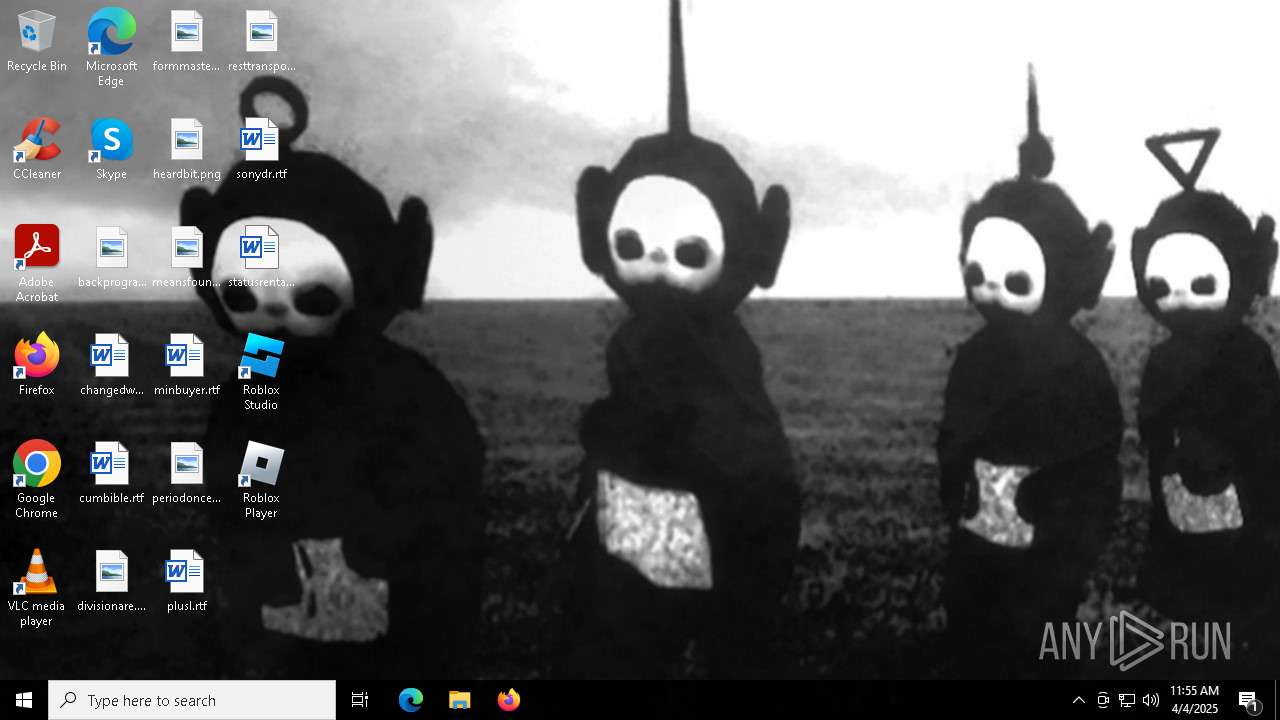1280x720 pixels.
Task: Open network status tray icon
Action: pyautogui.click(x=1127, y=700)
